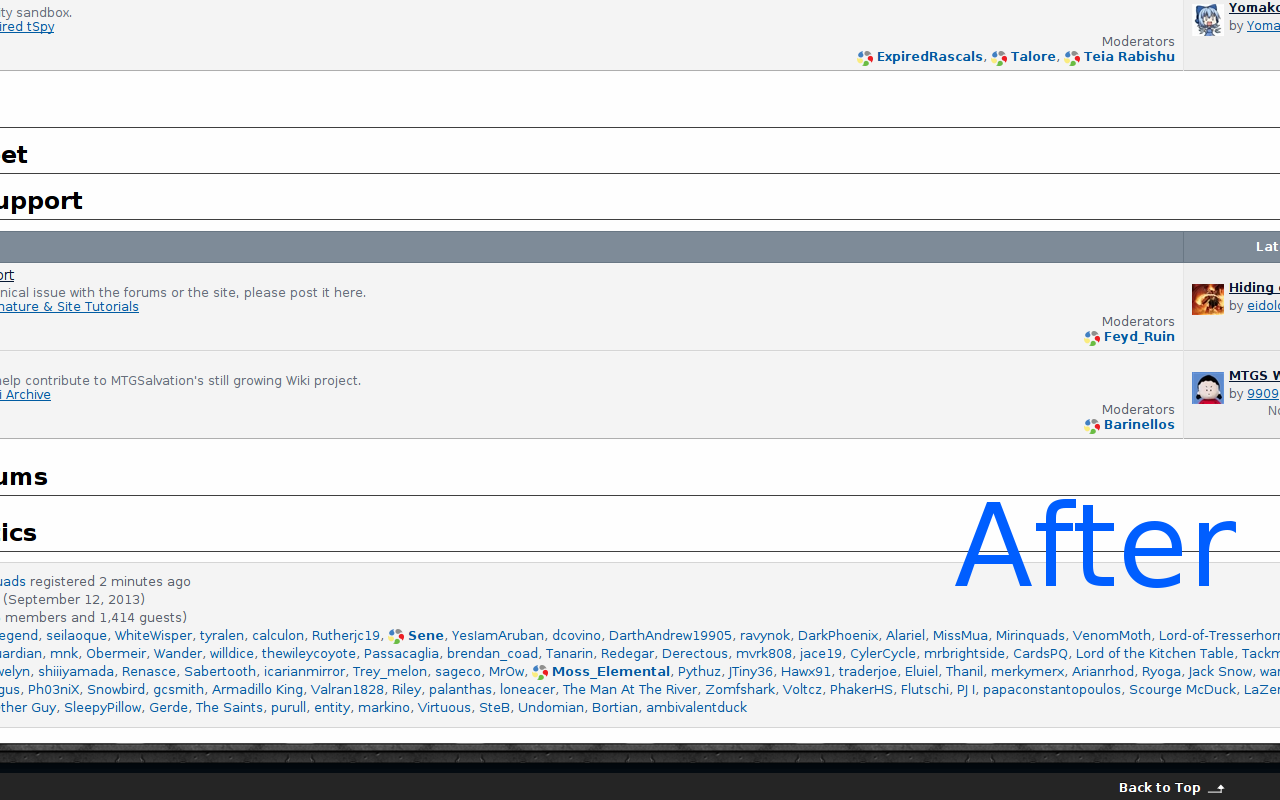Open online user Trey_melon profile

(390, 672)
